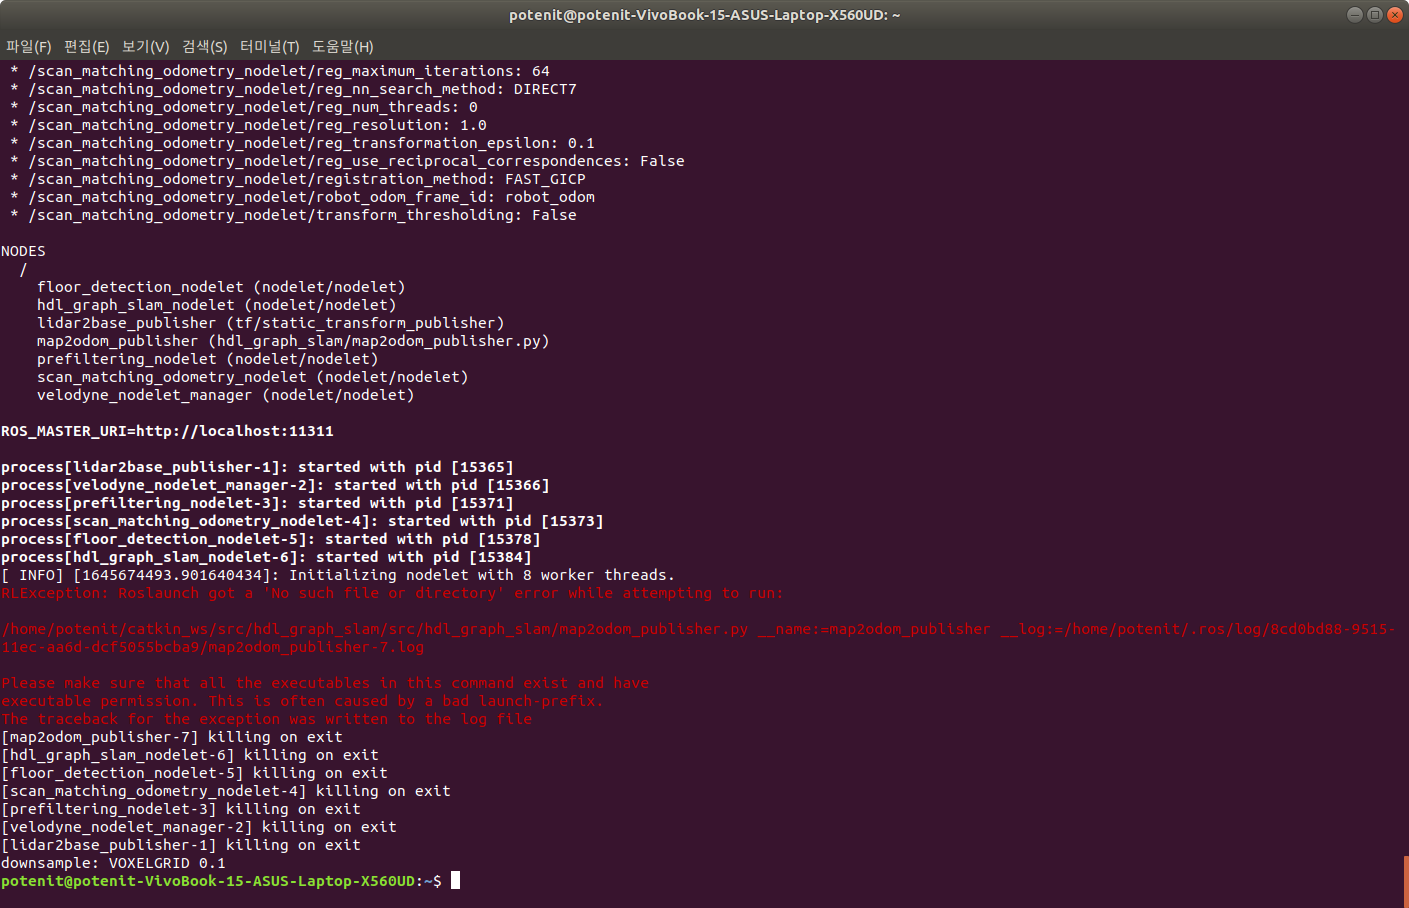Viewport: 1409px width, 908px height.
Task: Click the red map2odom_publisher.py file path line
Action: point(698,629)
